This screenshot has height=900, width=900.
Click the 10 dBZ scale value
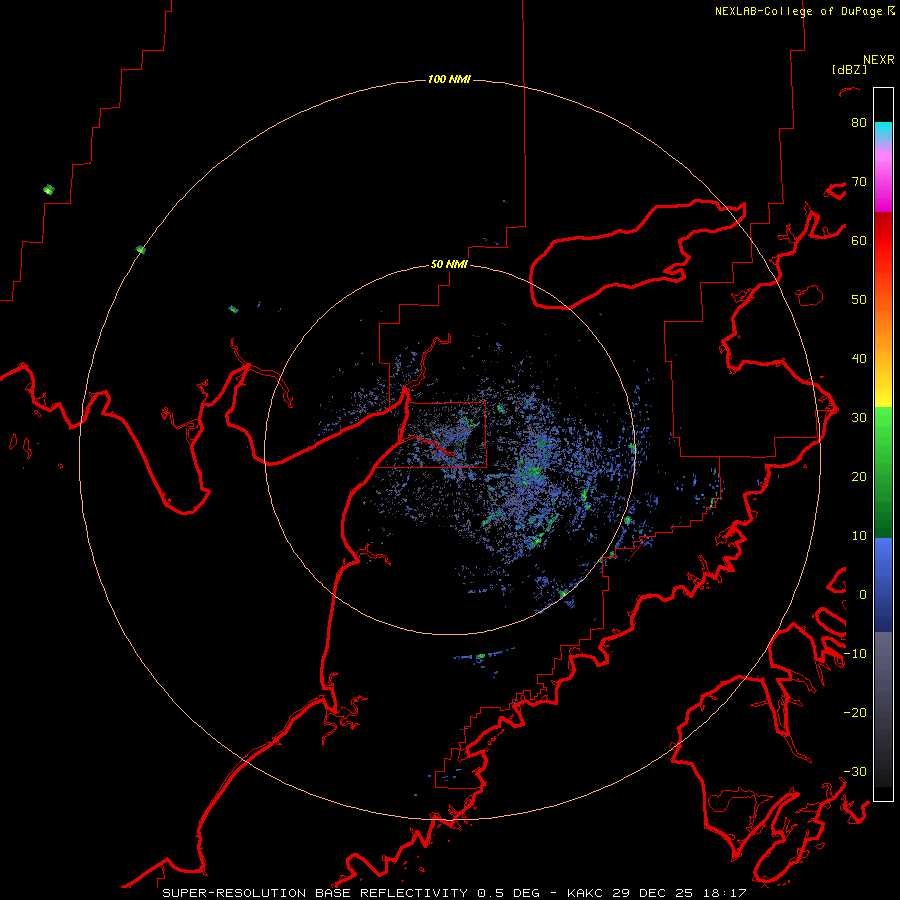pyautogui.click(x=859, y=536)
